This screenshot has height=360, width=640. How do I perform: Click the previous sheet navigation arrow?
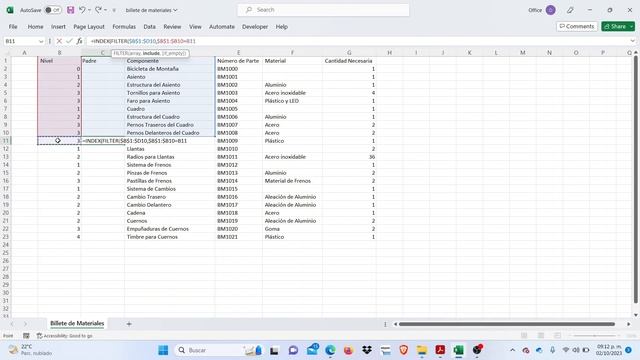pos(12,324)
